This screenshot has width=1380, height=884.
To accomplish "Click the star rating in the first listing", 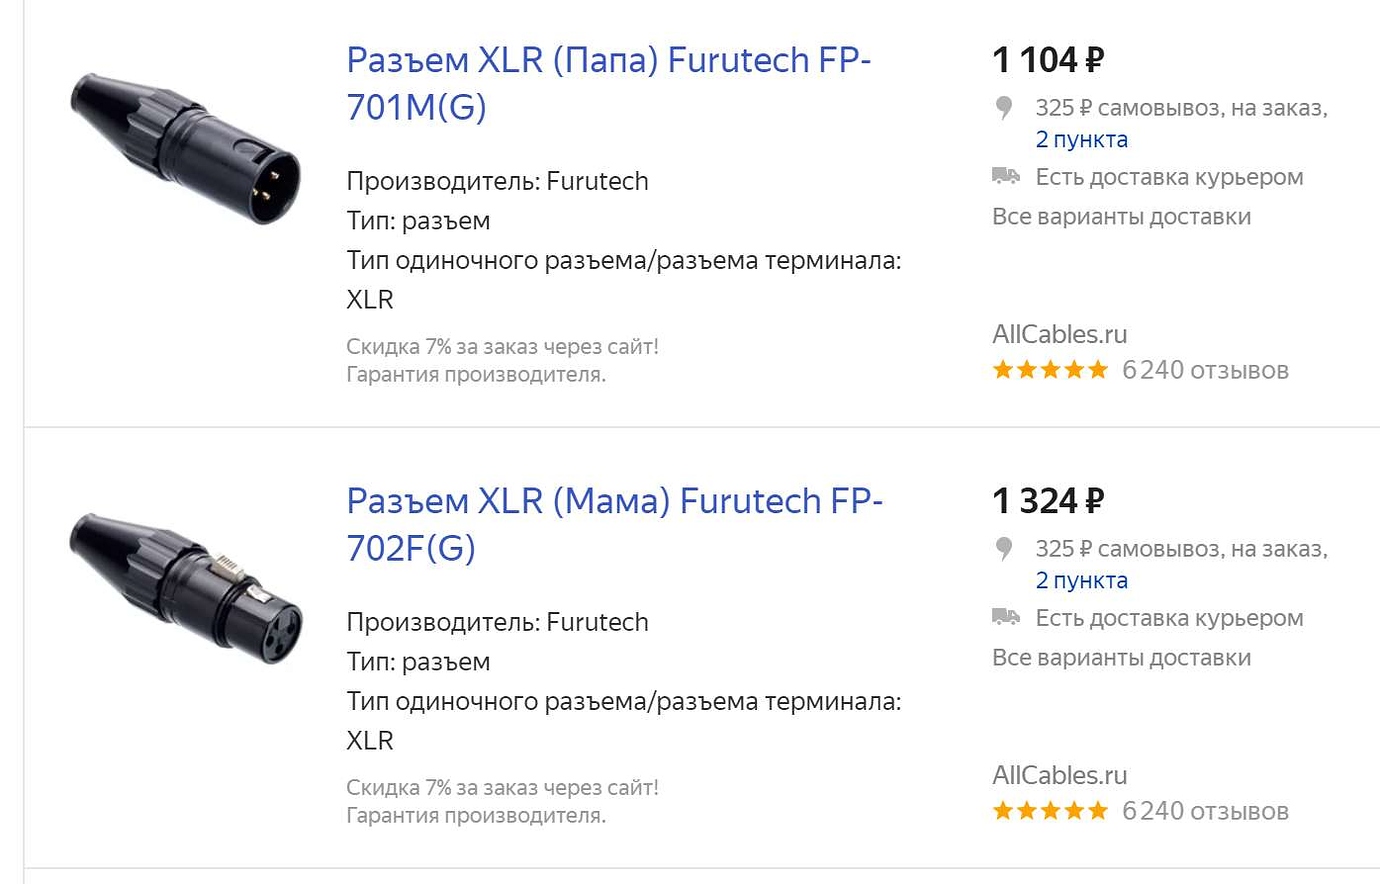I will click(x=1050, y=370).
